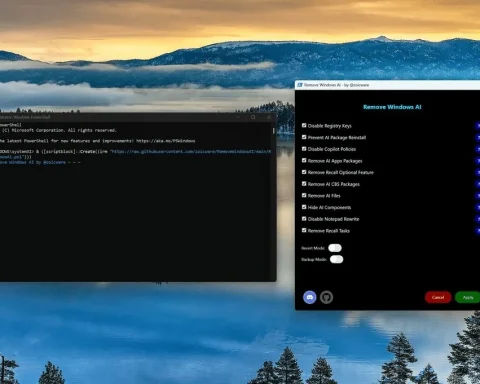The height and width of the screenshot is (384, 480).
Task: Uncheck the Remove AI CBS Packages checkbox
Action: pyautogui.click(x=304, y=184)
